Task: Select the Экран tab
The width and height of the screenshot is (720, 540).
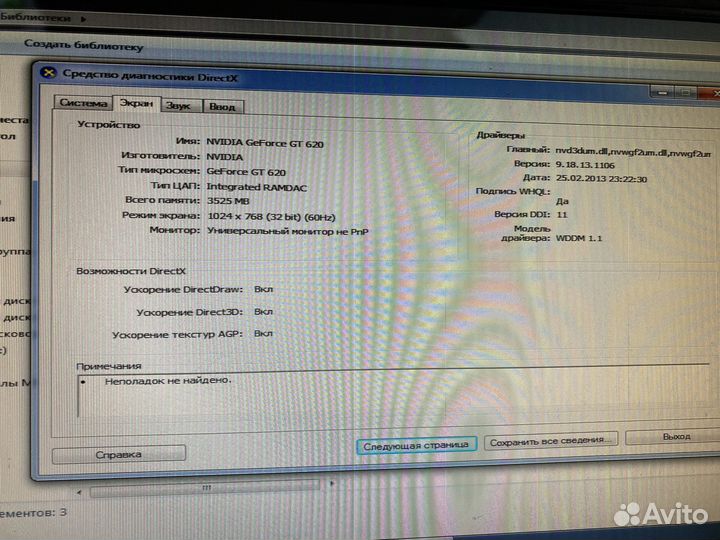Action: [136, 103]
